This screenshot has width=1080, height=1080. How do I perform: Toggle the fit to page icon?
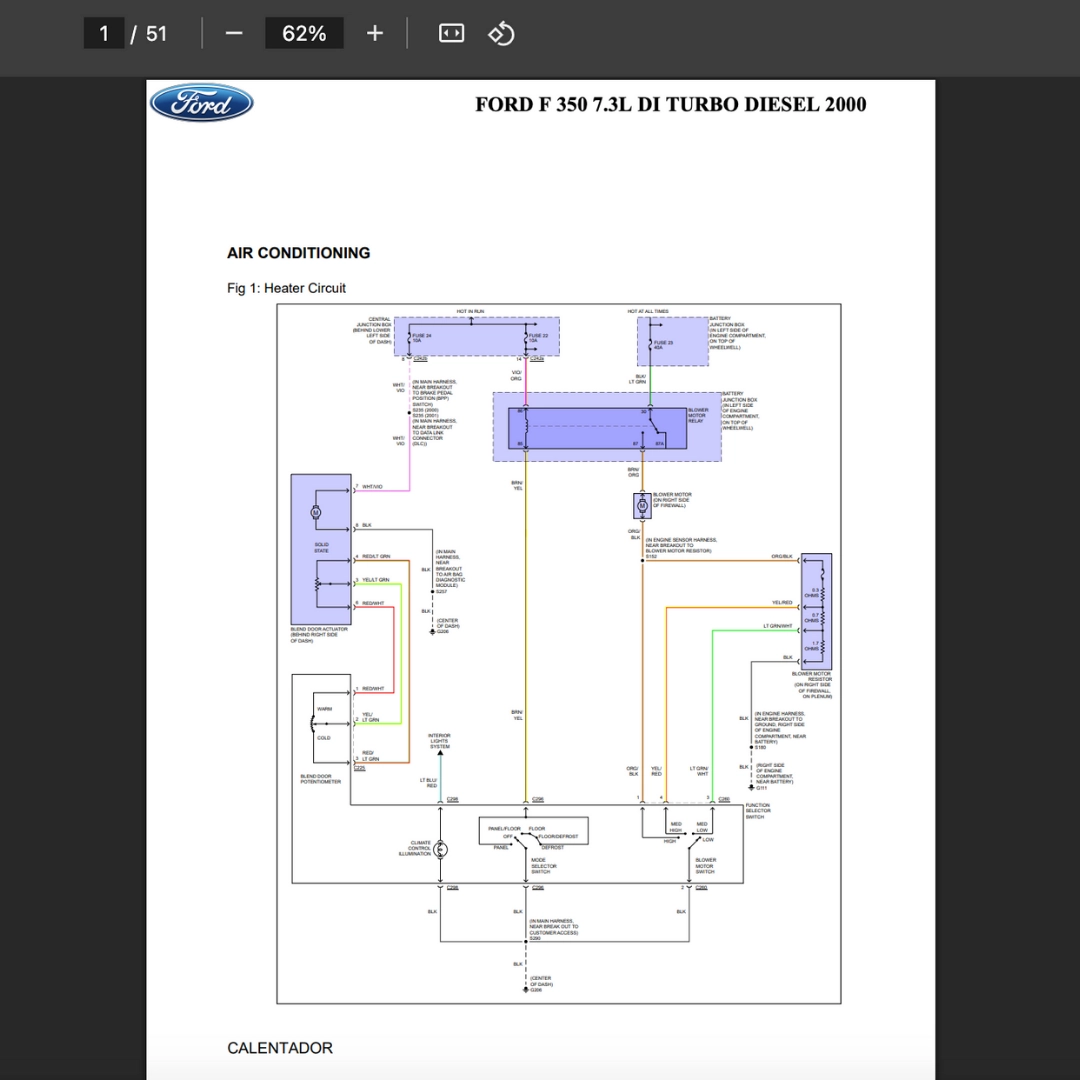tap(451, 33)
